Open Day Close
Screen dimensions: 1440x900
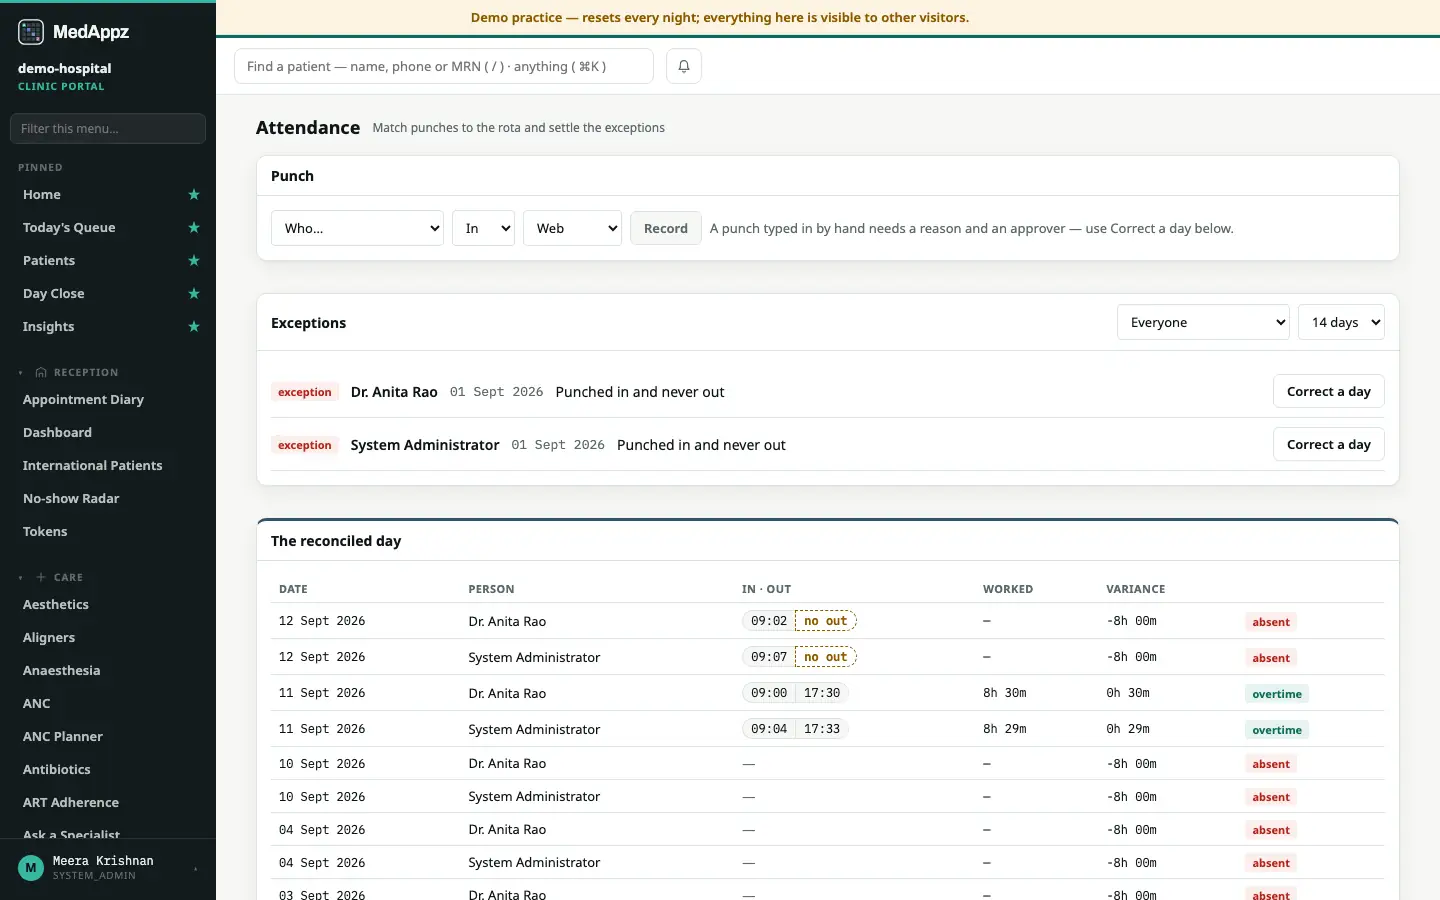54,294
